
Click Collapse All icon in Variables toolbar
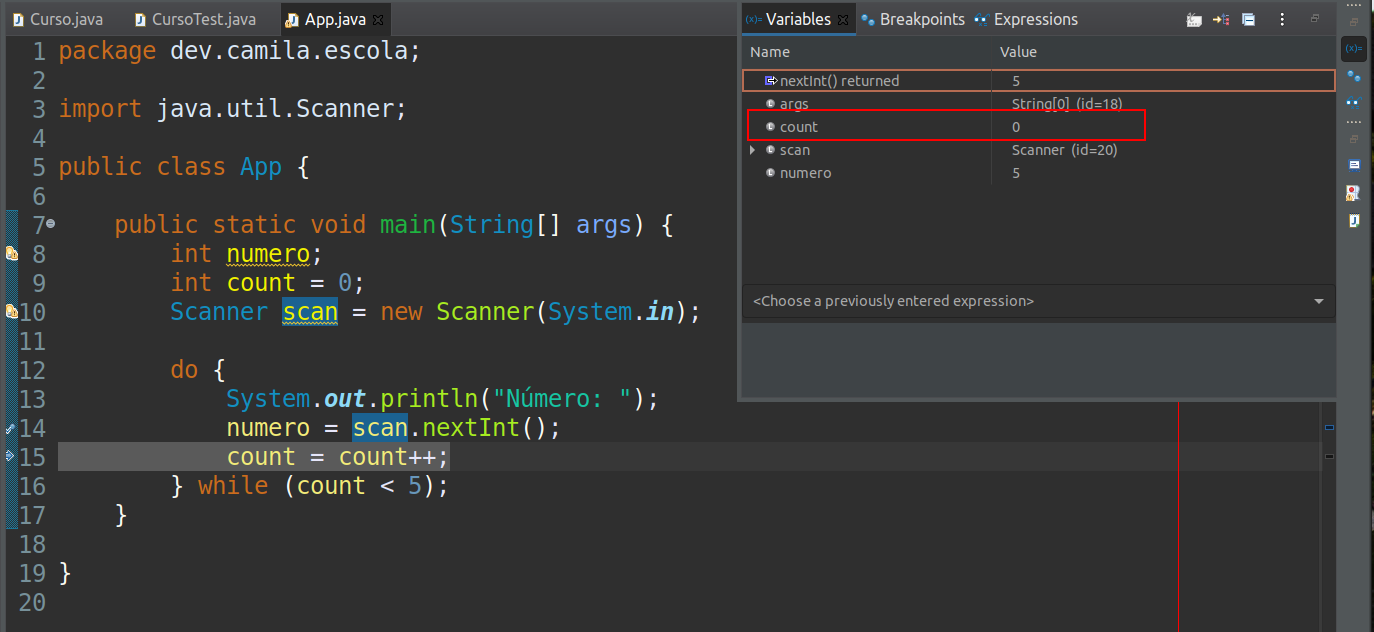tap(1248, 19)
